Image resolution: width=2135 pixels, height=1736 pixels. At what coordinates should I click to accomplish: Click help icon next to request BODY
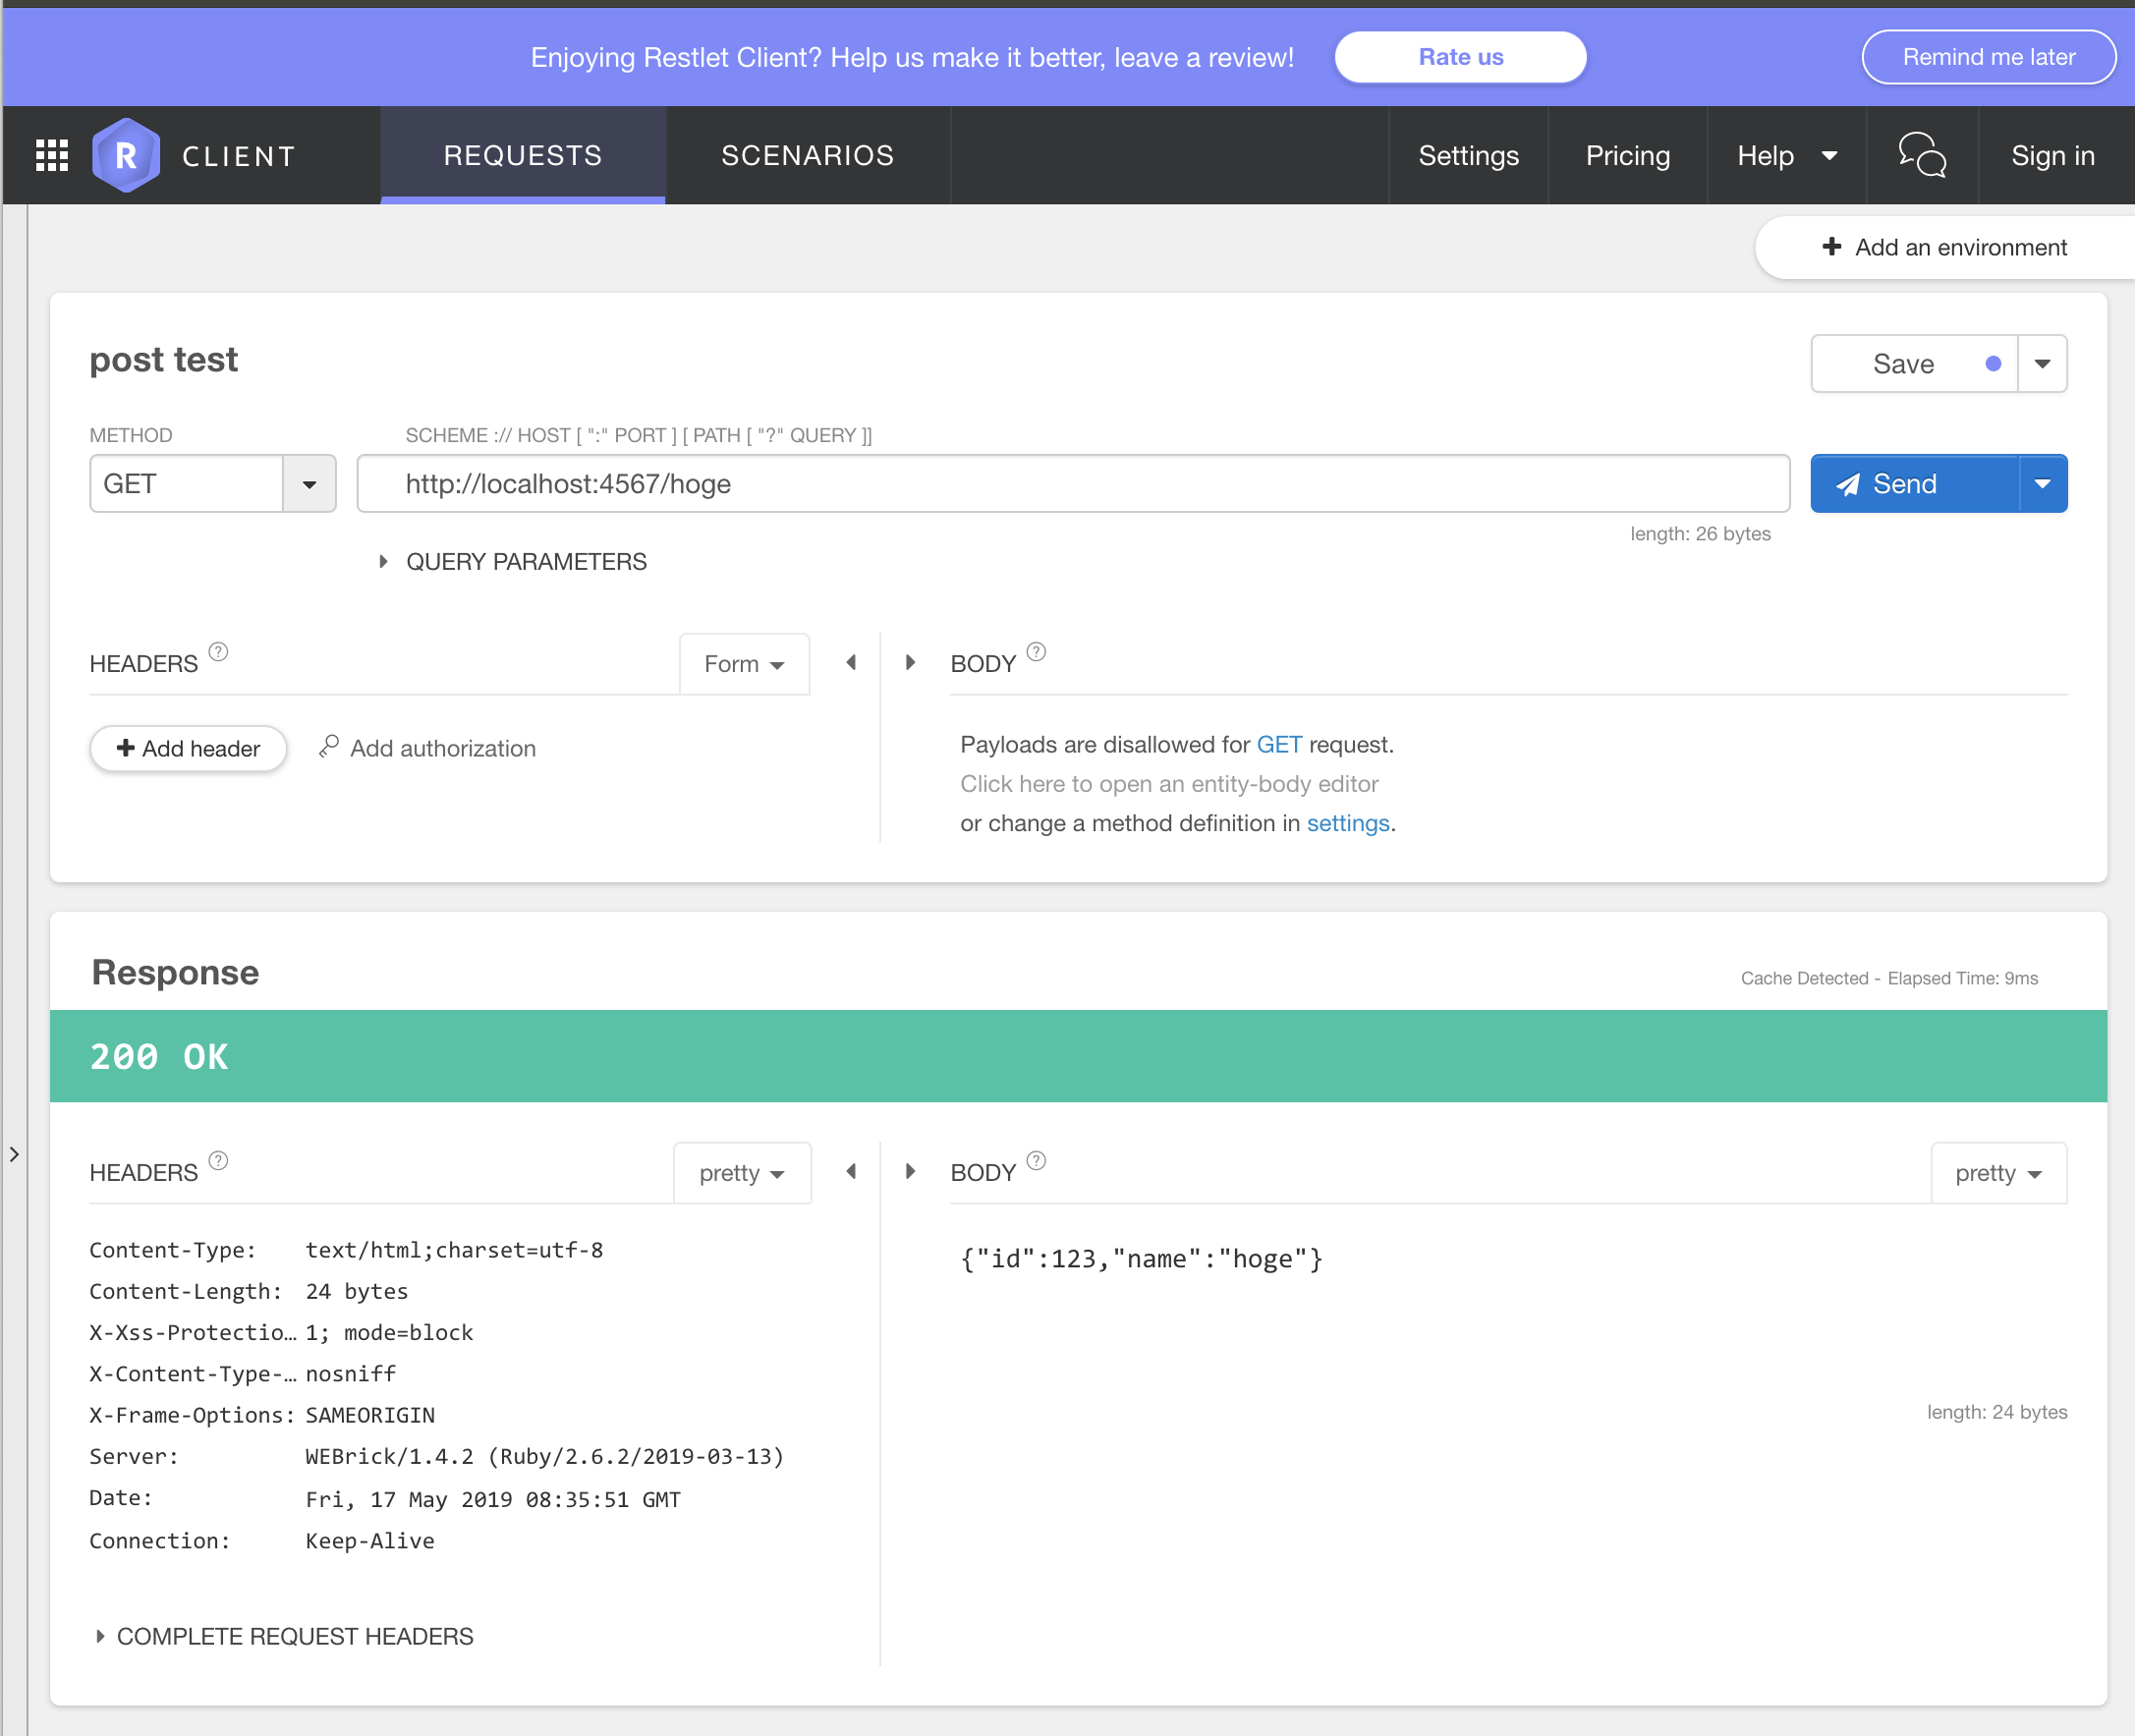[1036, 652]
